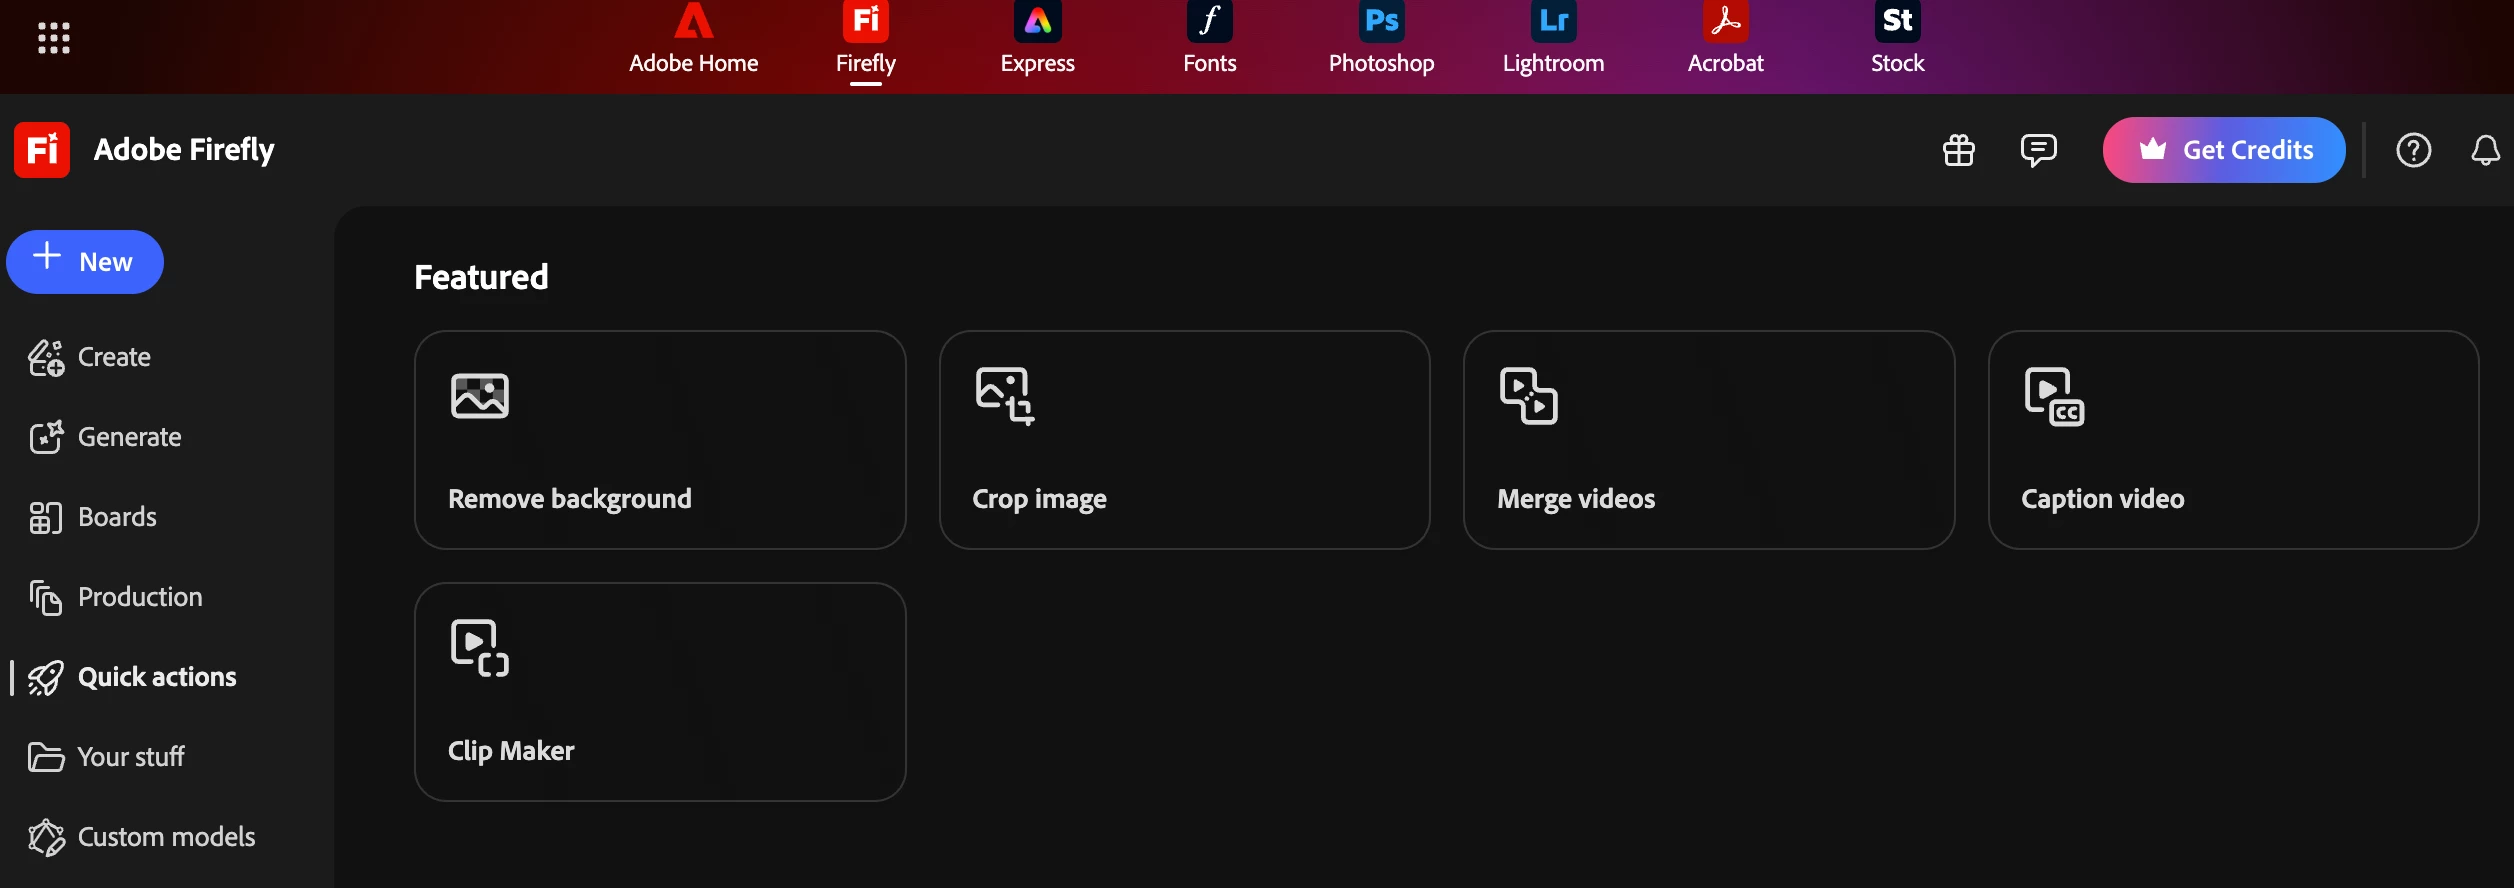Open the gift rewards icon
The image size is (2514, 888).
pos(1959,150)
